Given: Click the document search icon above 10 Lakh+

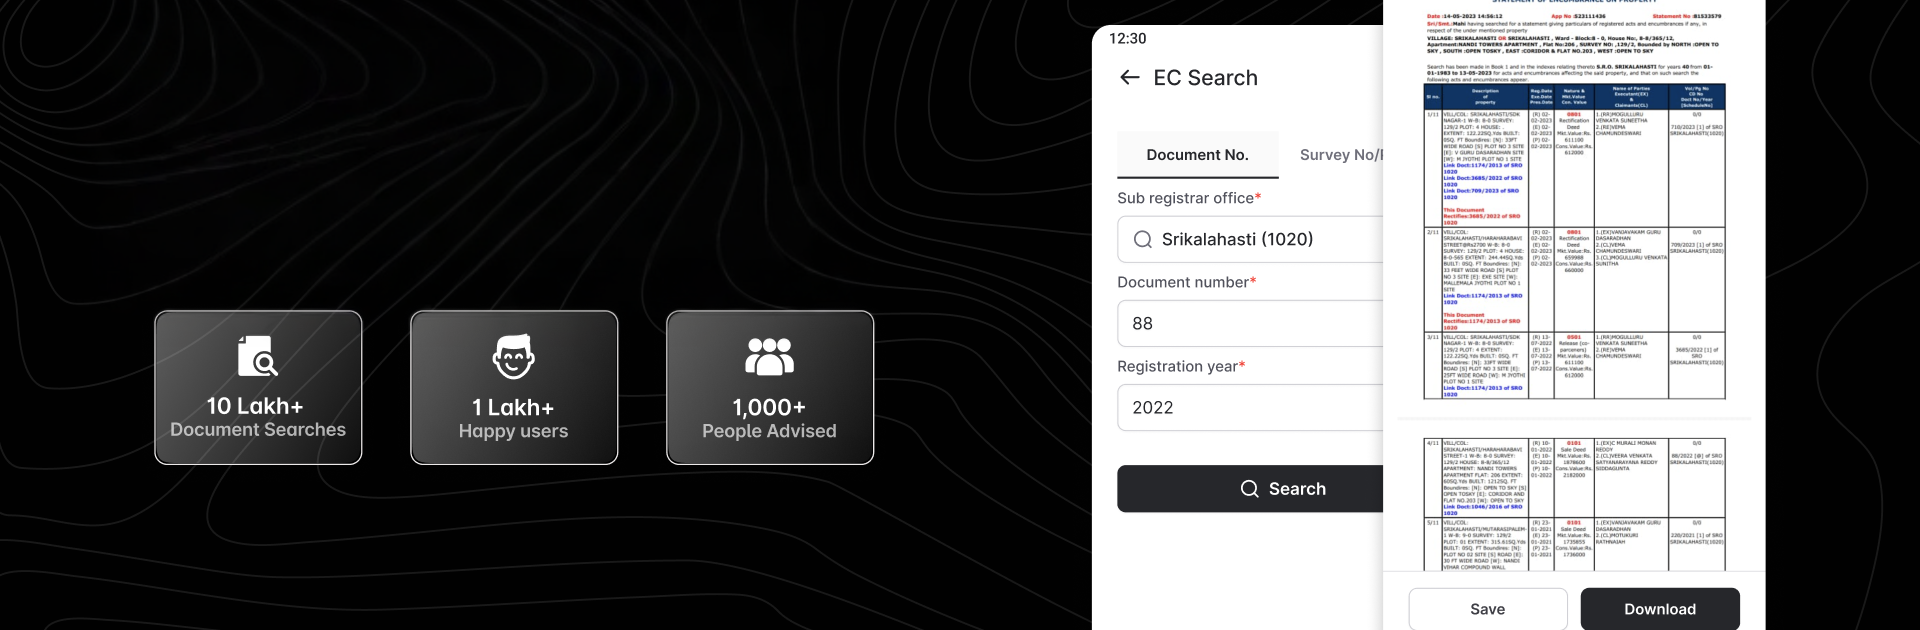Looking at the screenshot, I should pos(257,356).
